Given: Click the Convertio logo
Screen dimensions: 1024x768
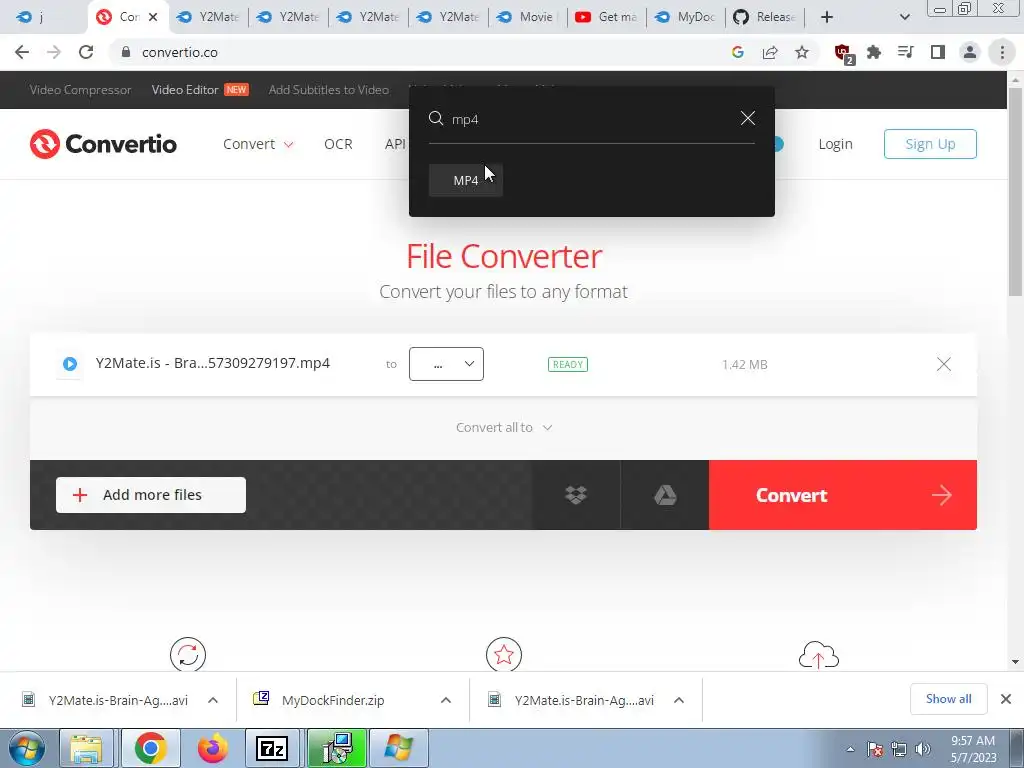Looking at the screenshot, I should tap(103, 144).
